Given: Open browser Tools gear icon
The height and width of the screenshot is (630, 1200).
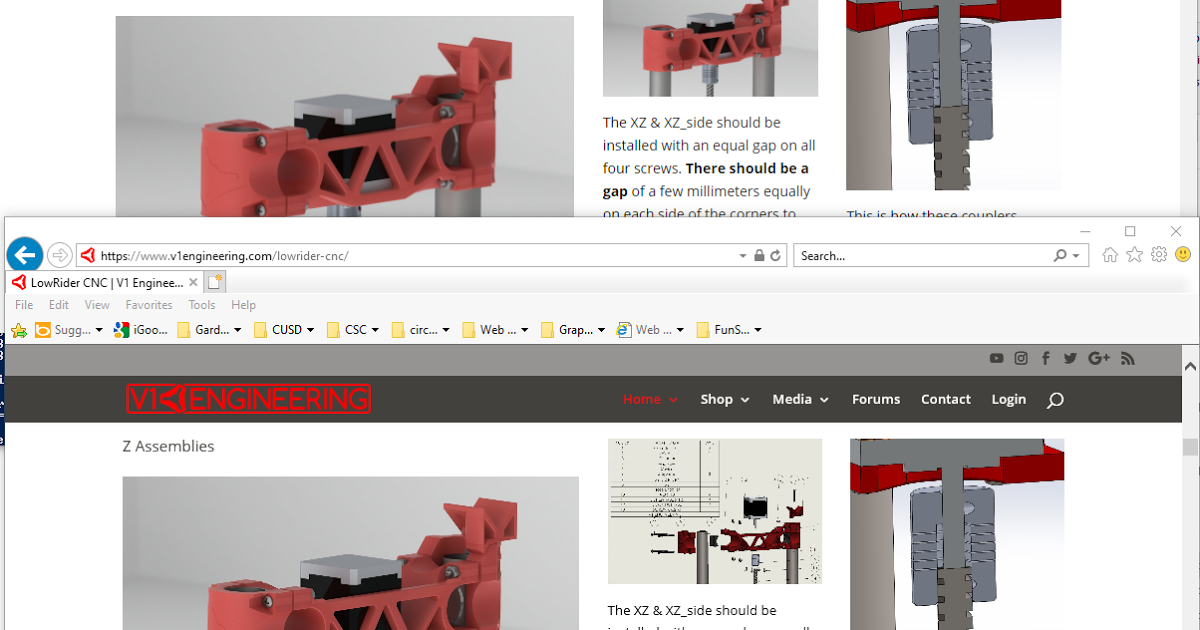Looking at the screenshot, I should (x=1159, y=255).
